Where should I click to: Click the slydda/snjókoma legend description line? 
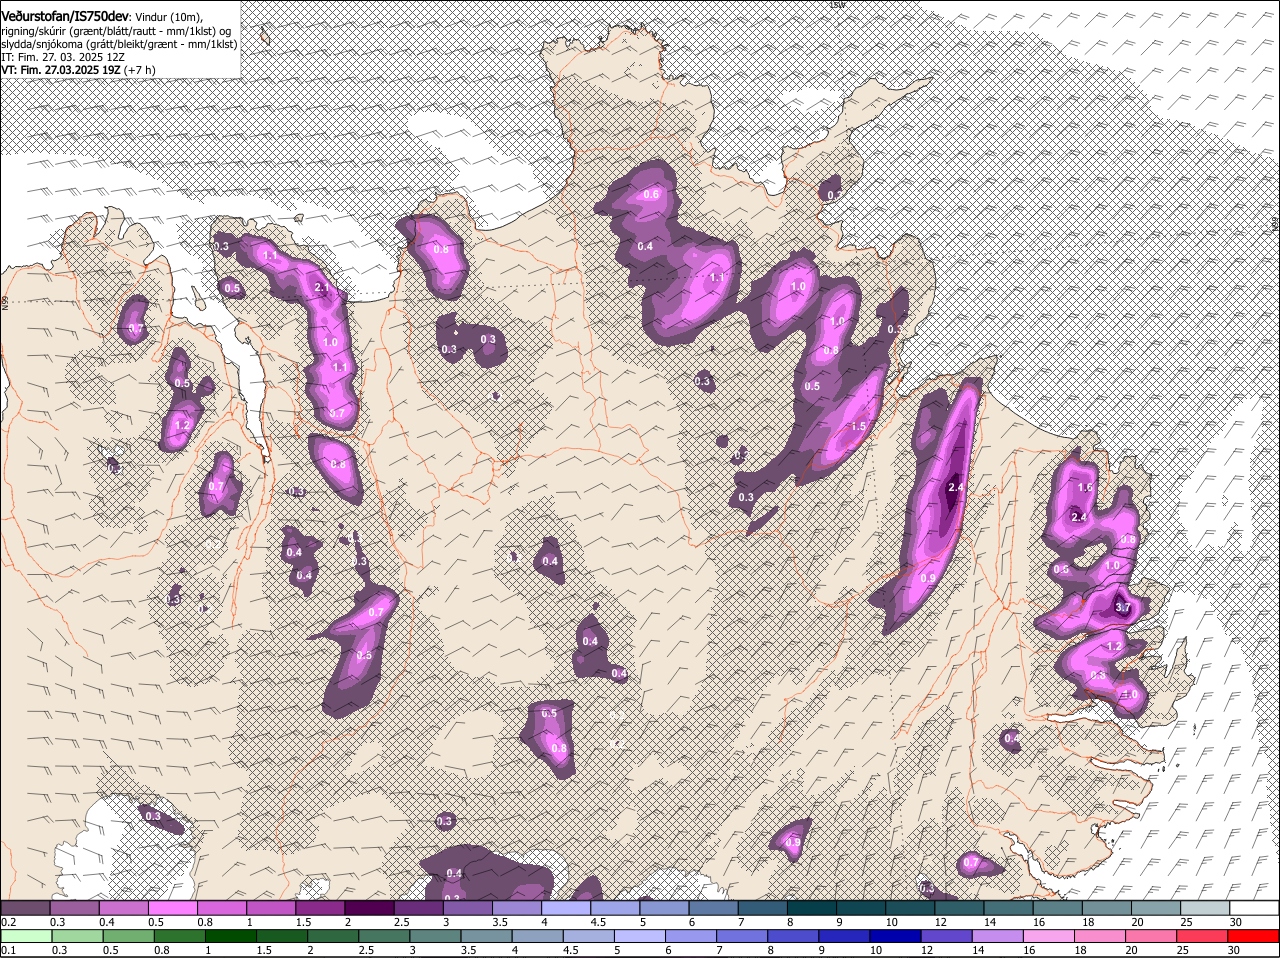click(119, 44)
